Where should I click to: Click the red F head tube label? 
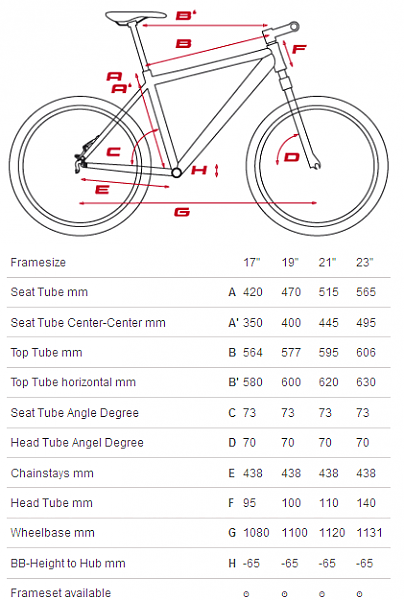click(299, 49)
